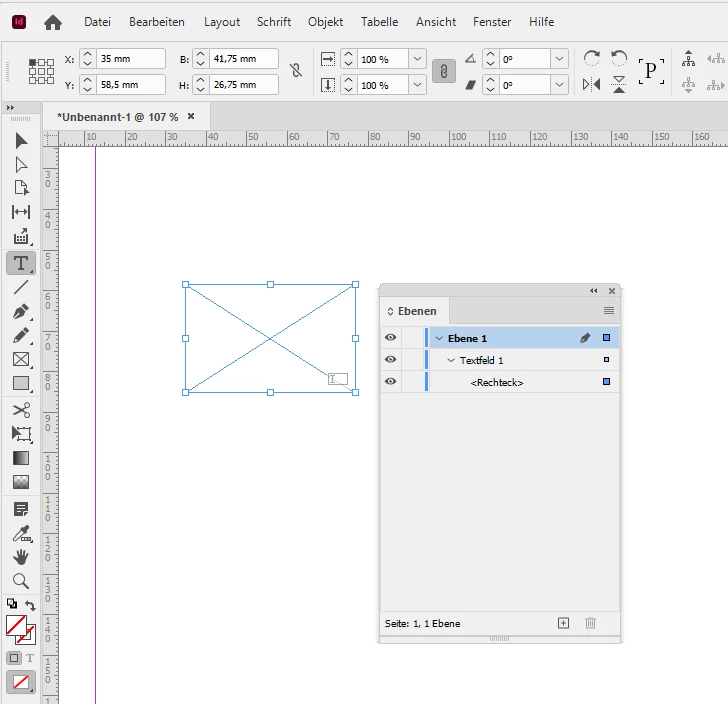The width and height of the screenshot is (728, 704).
Task: Select the Content Collector tool
Action: pos(21,236)
